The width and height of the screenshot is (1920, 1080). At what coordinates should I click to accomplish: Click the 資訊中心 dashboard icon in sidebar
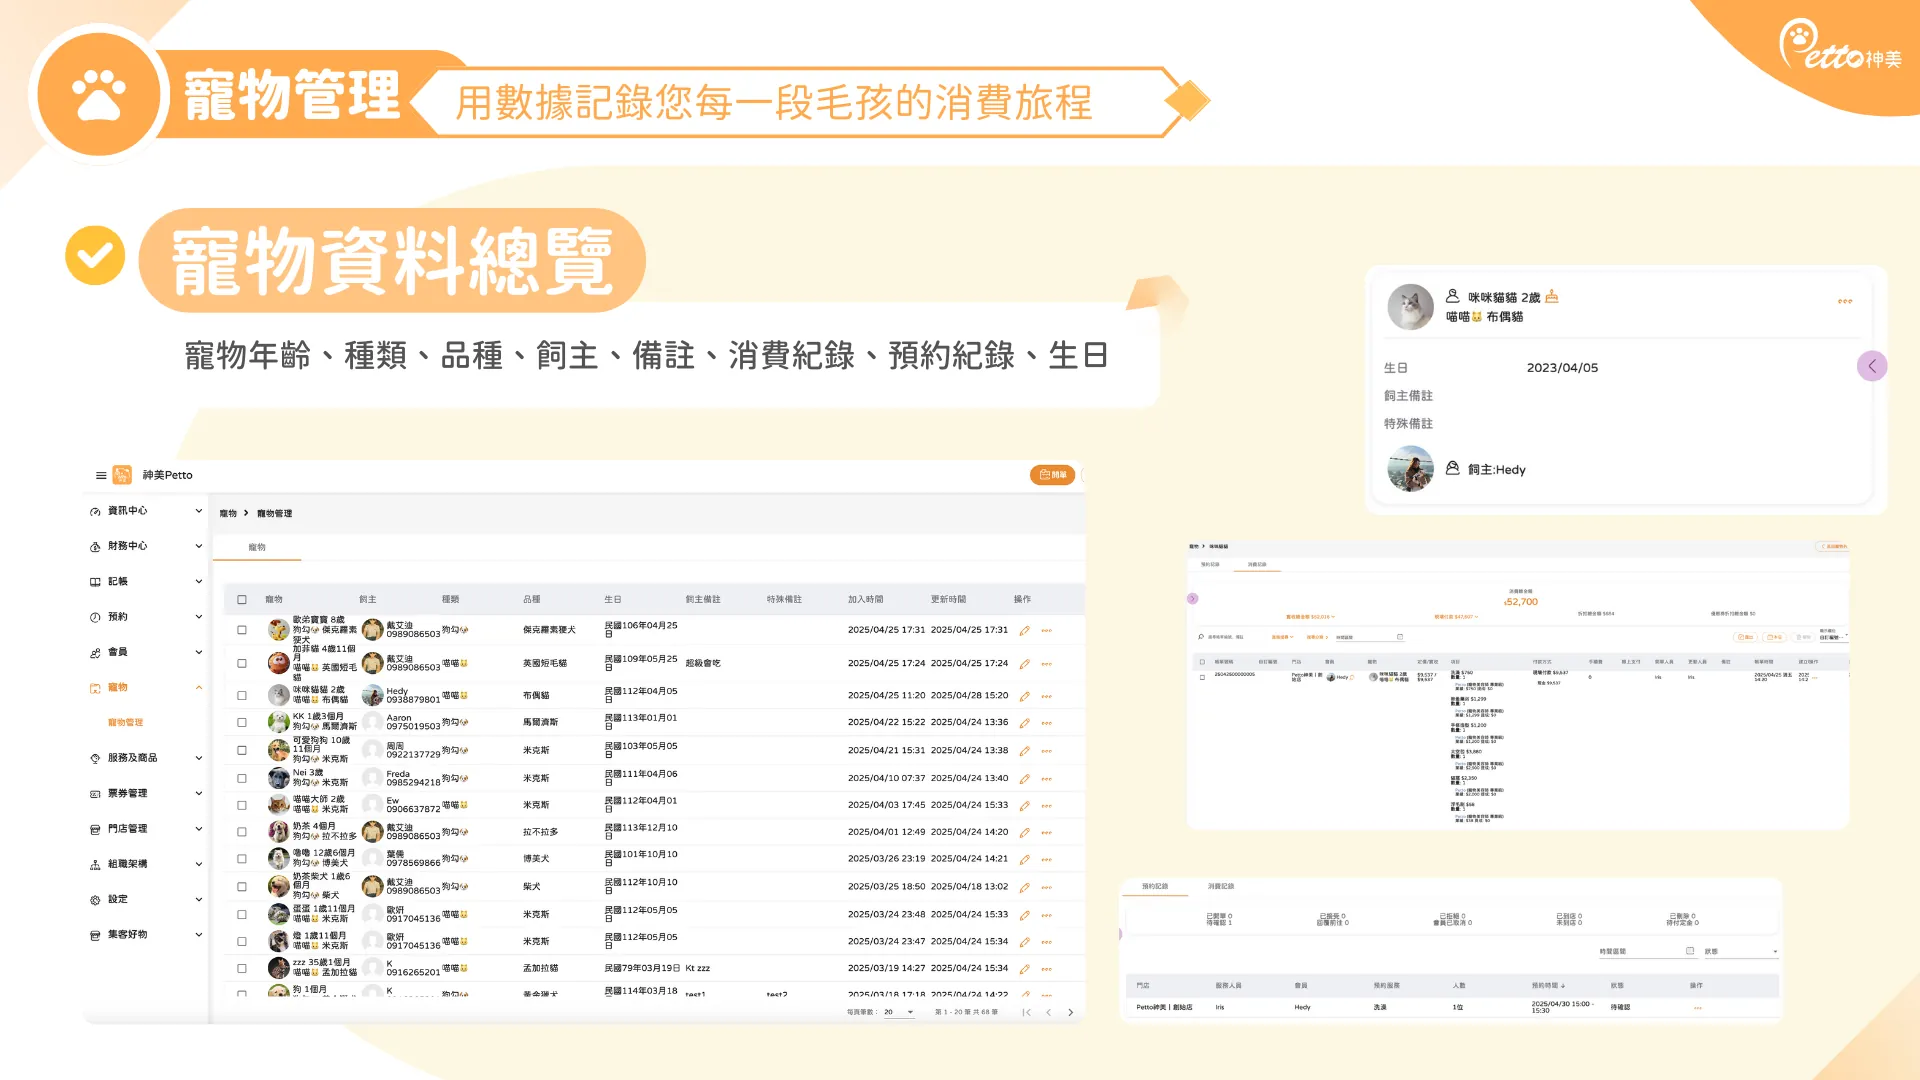pyautogui.click(x=95, y=511)
